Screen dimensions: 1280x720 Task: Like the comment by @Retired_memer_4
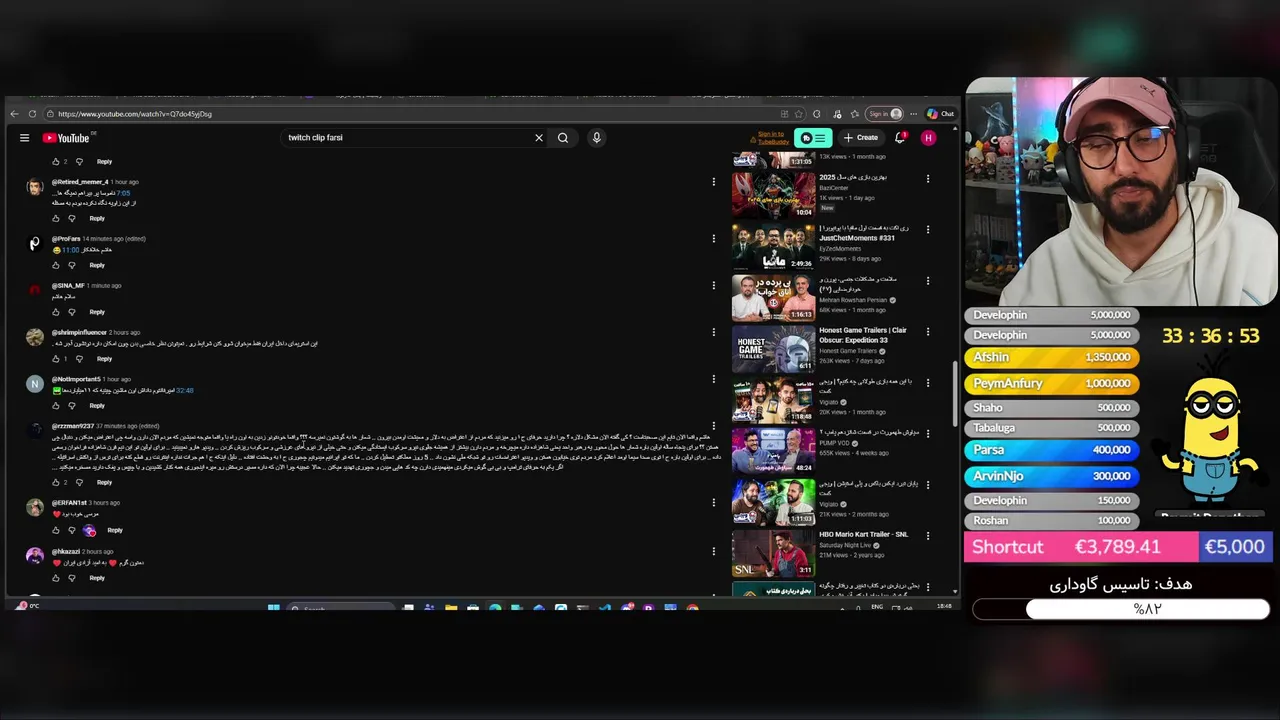point(56,218)
